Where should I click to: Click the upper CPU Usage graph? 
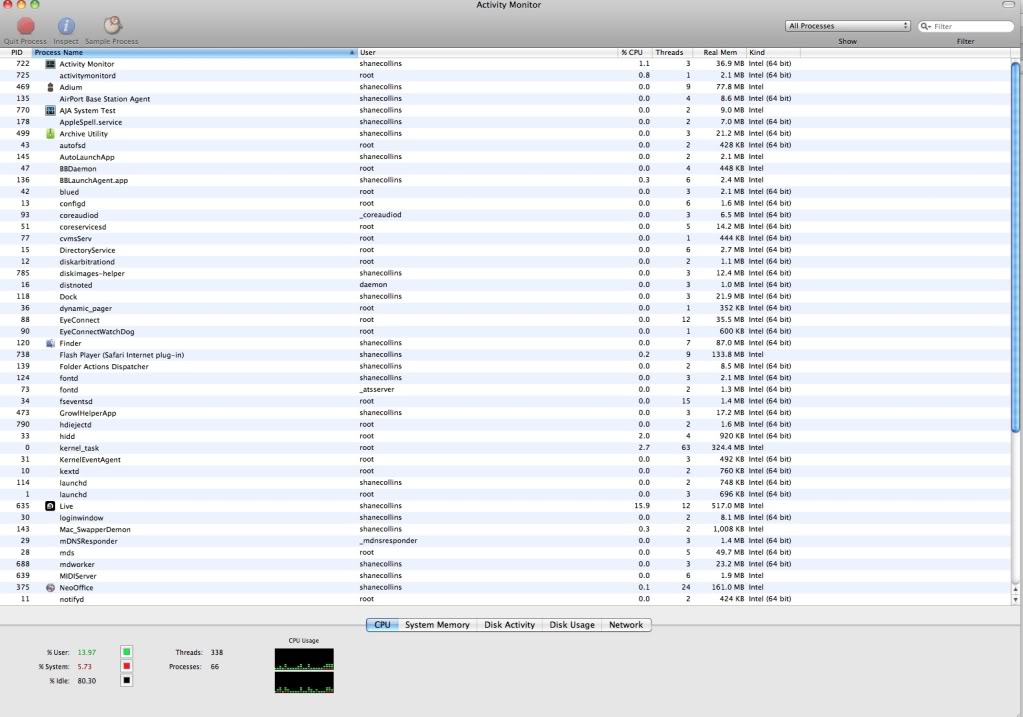coord(304,659)
